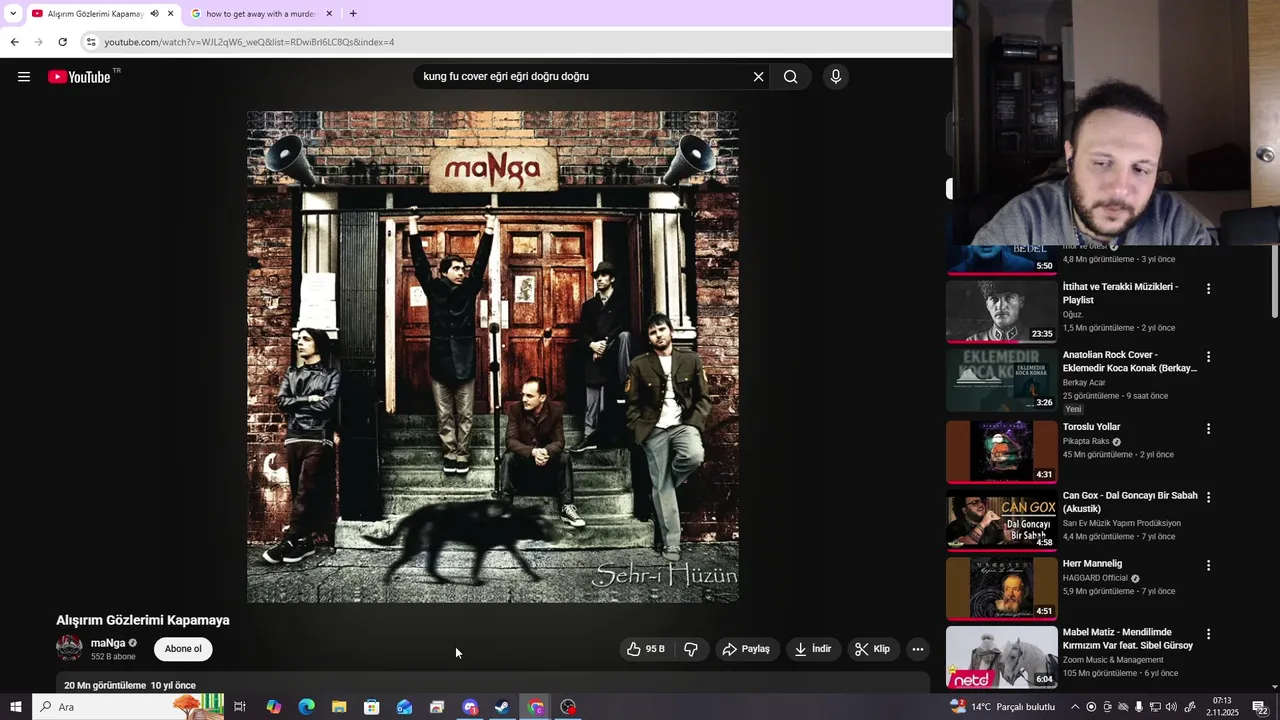This screenshot has width=1280, height=720.
Task: Click '20 Mn görüntüleme 10 yıl önce' description
Action: (130, 686)
